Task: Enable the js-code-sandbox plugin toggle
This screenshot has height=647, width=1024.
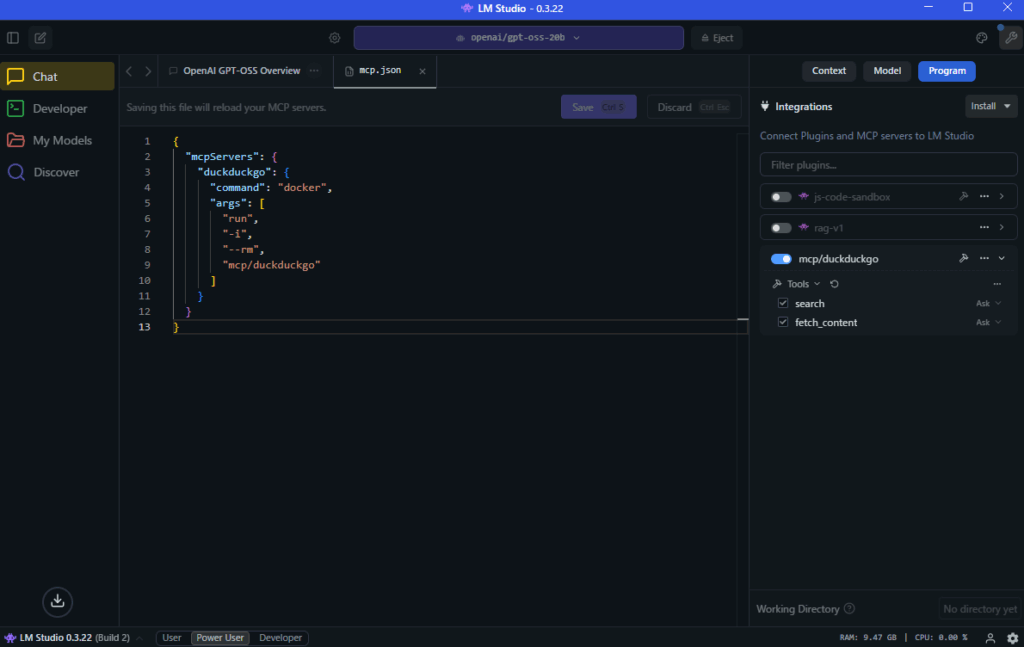Action: pos(781,197)
